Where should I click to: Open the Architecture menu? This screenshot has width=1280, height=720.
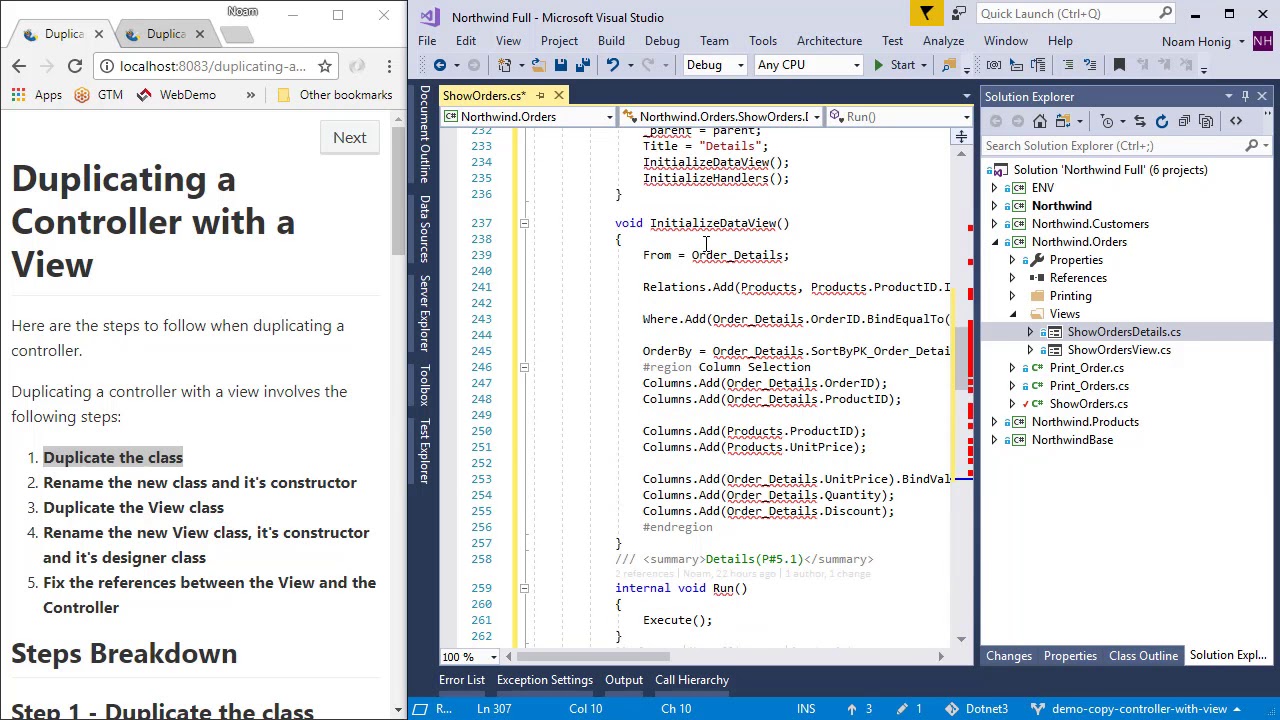coord(829,41)
